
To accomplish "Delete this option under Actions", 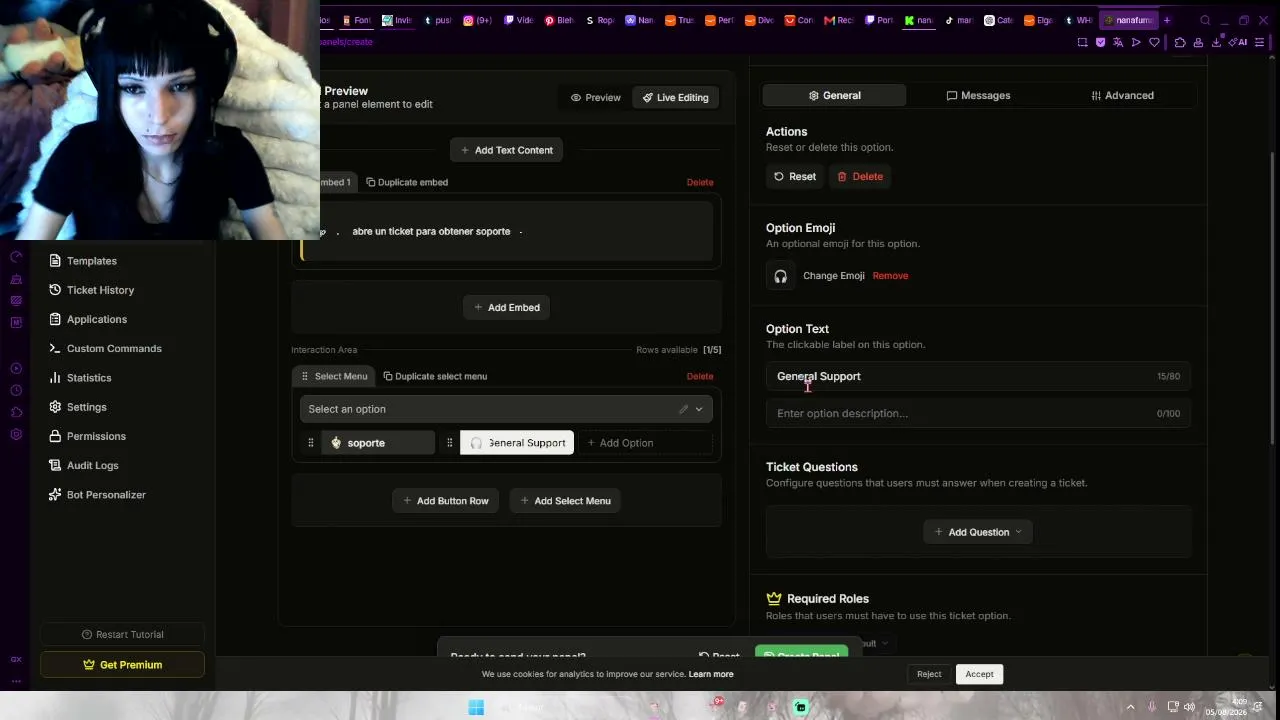I will pos(860,176).
